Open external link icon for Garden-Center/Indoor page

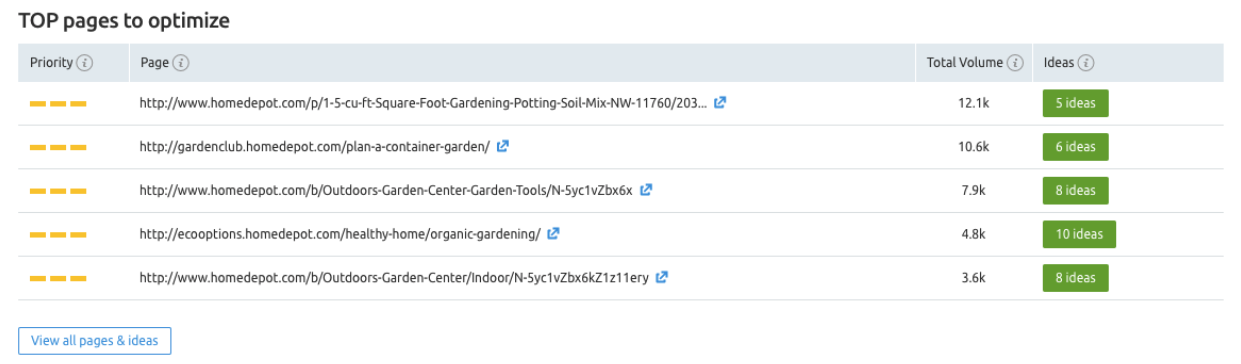click(x=661, y=278)
